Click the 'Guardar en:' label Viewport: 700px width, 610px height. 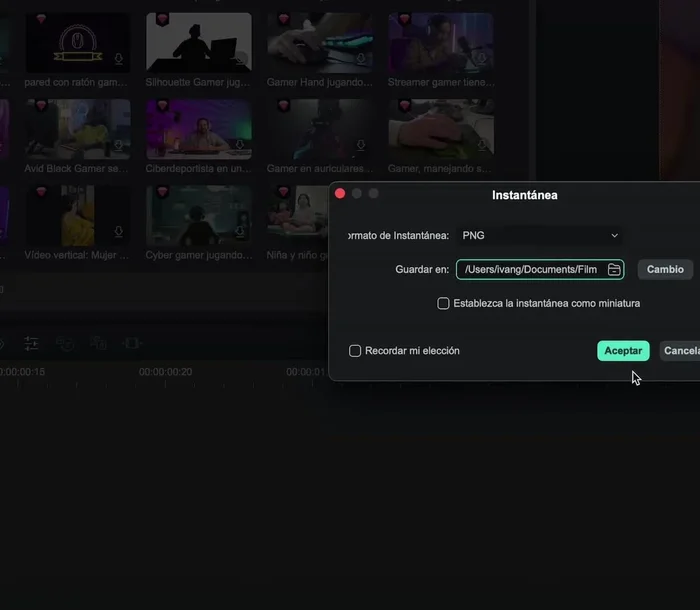[x=422, y=269]
